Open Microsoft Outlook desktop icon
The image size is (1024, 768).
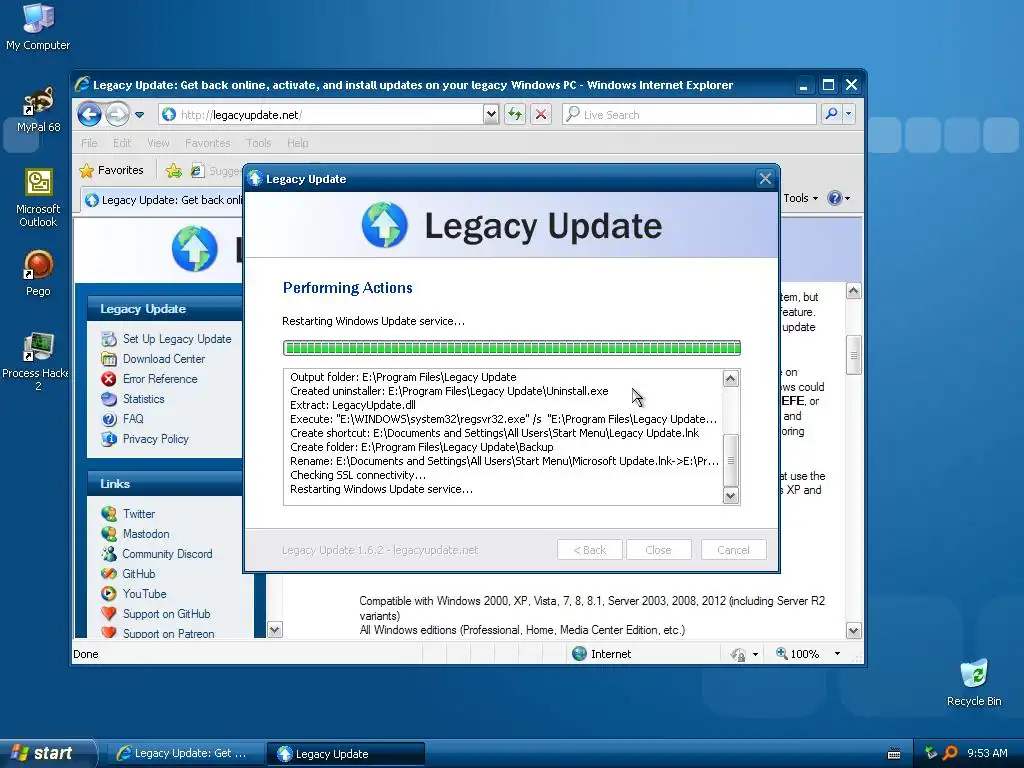pyautogui.click(x=38, y=198)
